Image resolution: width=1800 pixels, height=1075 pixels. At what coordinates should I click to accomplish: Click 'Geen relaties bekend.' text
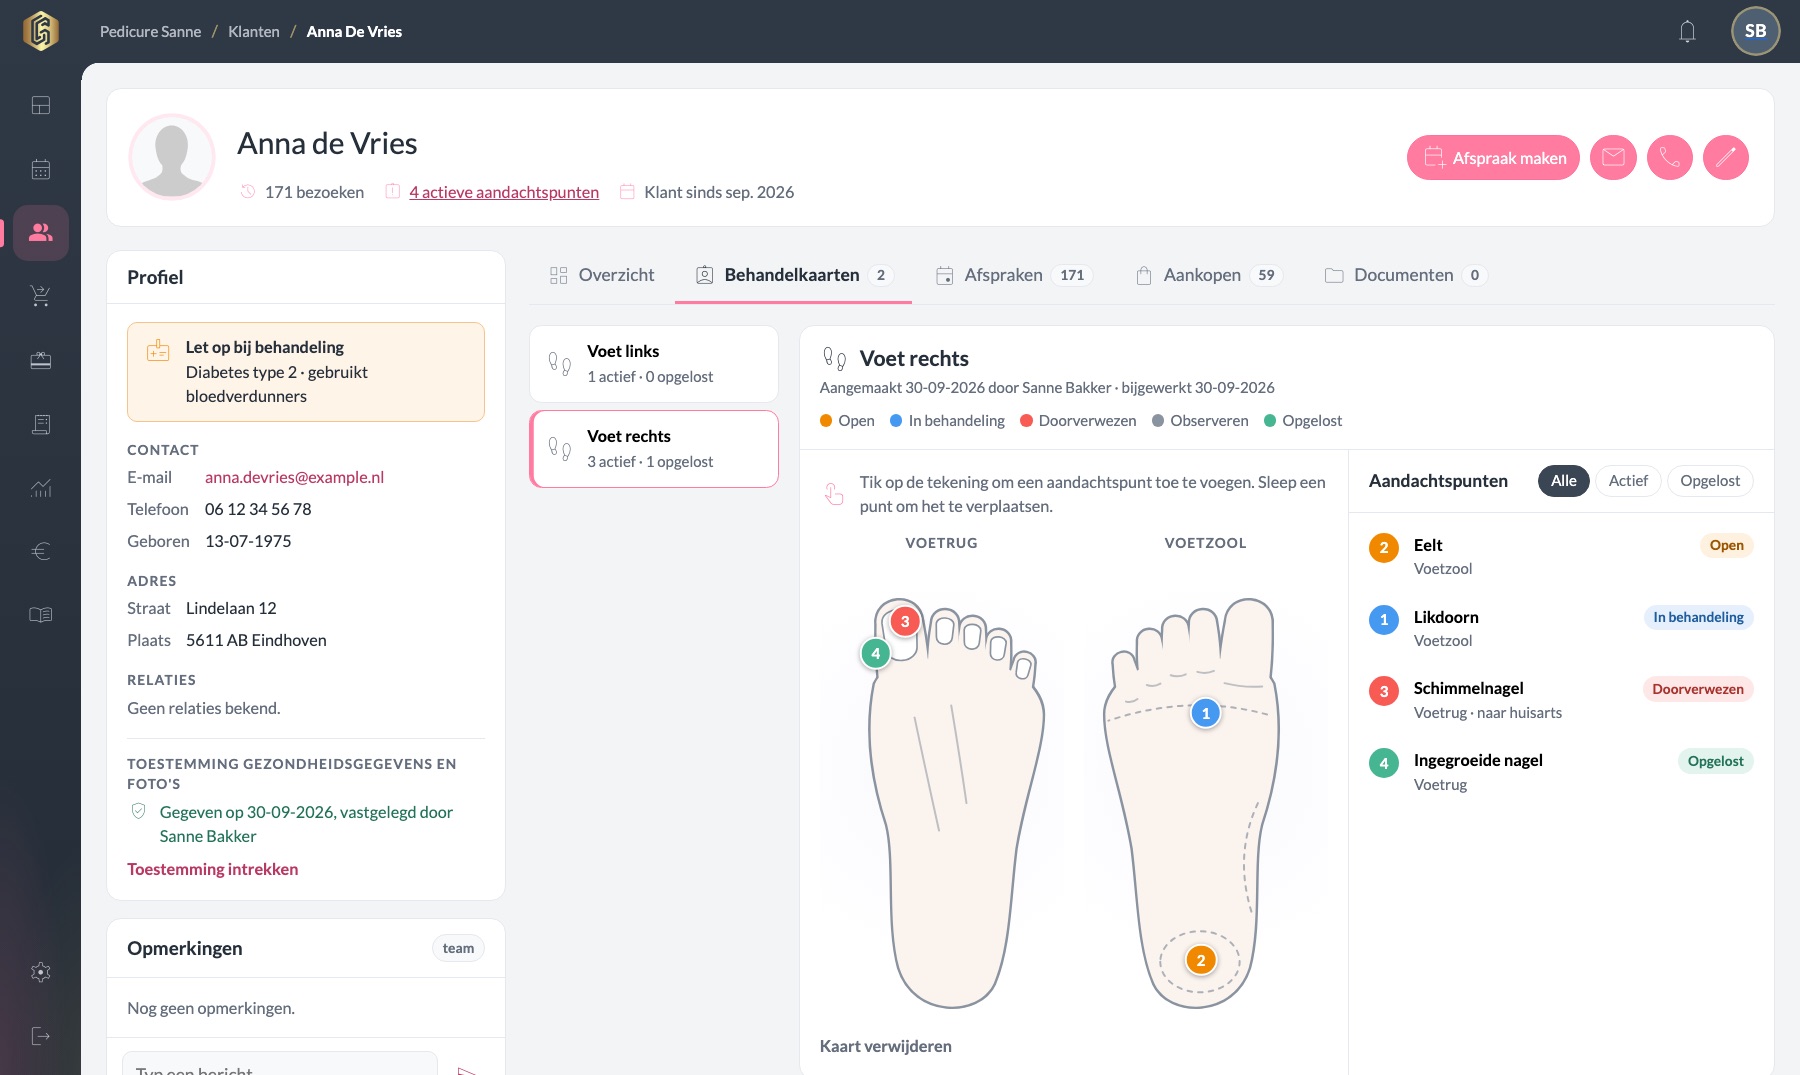(x=204, y=708)
